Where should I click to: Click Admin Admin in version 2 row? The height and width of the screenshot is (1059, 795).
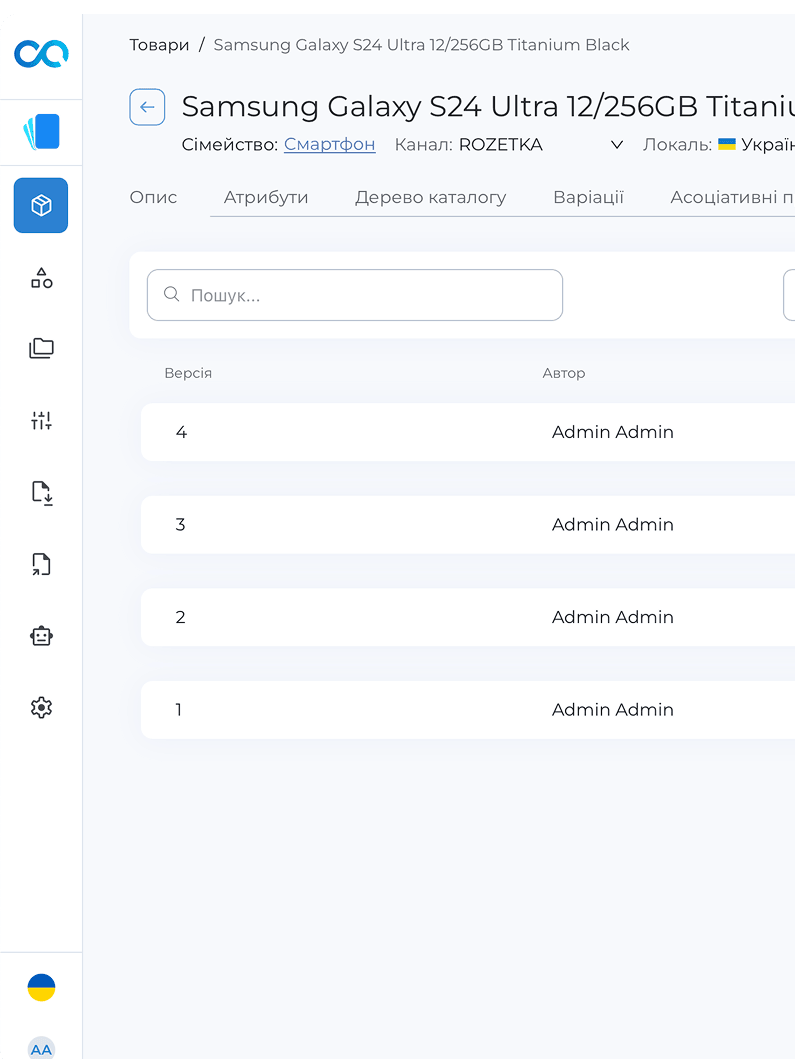point(613,617)
